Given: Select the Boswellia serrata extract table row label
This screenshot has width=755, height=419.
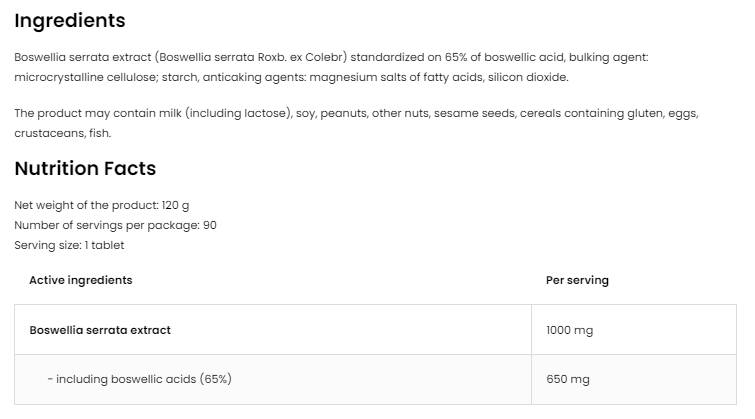Looking at the screenshot, I should [x=100, y=330].
